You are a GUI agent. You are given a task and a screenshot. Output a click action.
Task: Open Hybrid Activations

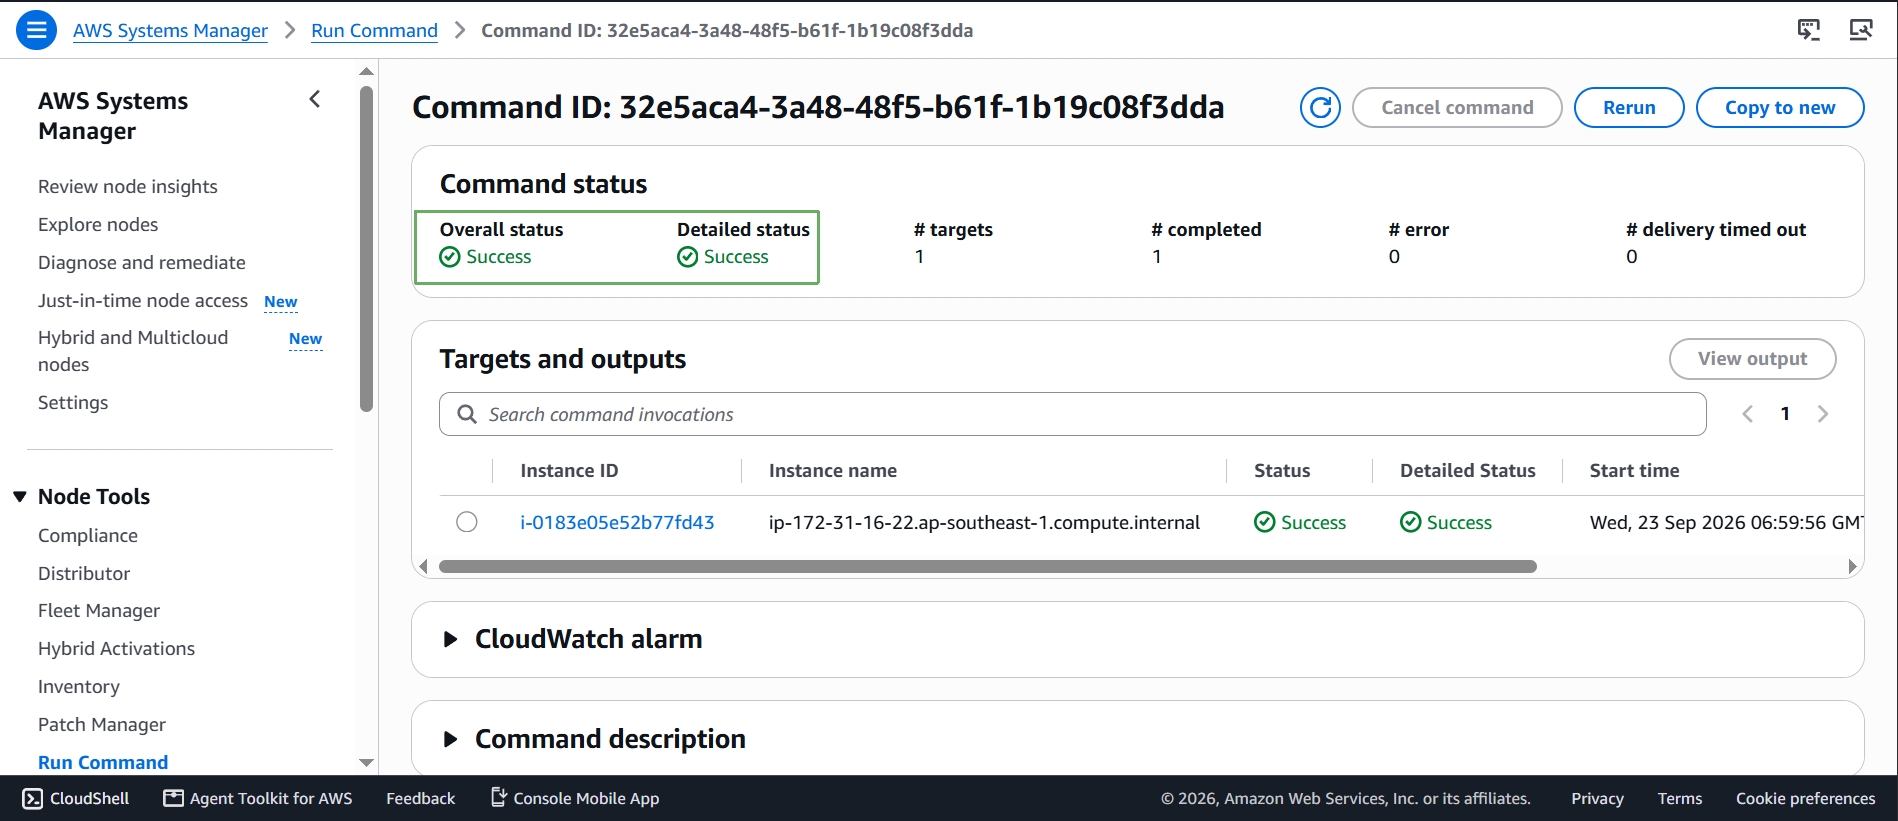pos(116,649)
